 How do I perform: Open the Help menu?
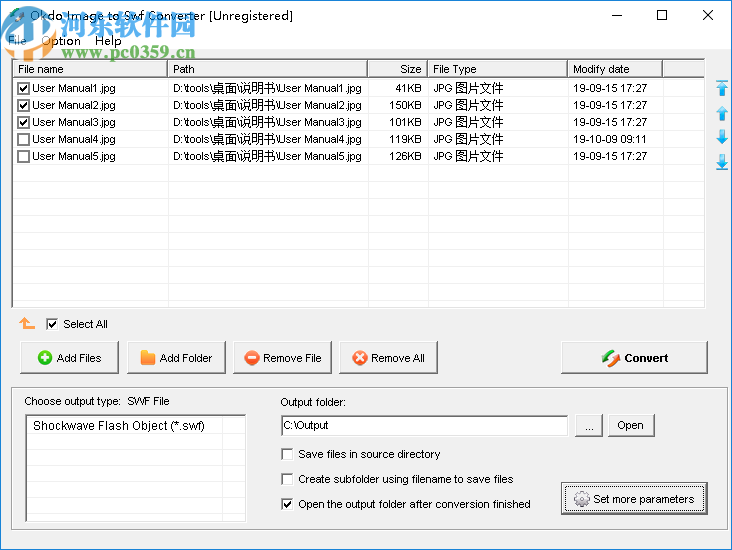108,41
